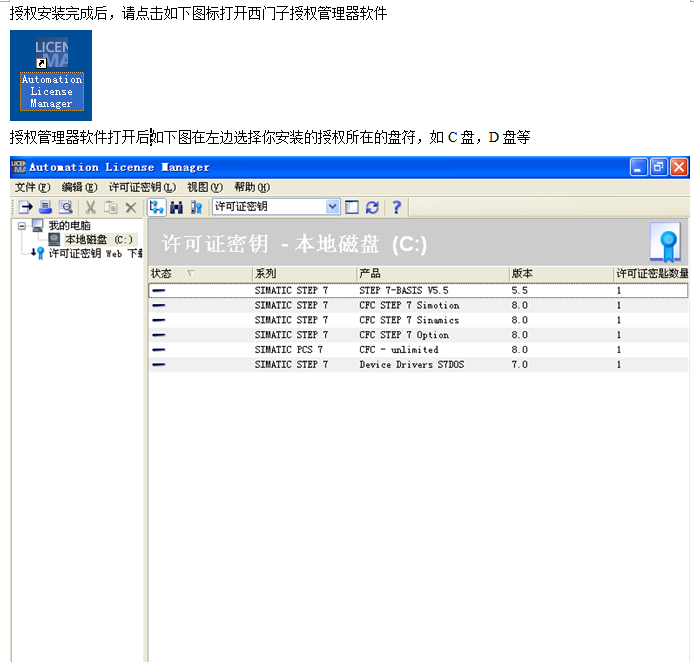
Task: Click the print icon in toolbar
Action: click(x=46, y=207)
